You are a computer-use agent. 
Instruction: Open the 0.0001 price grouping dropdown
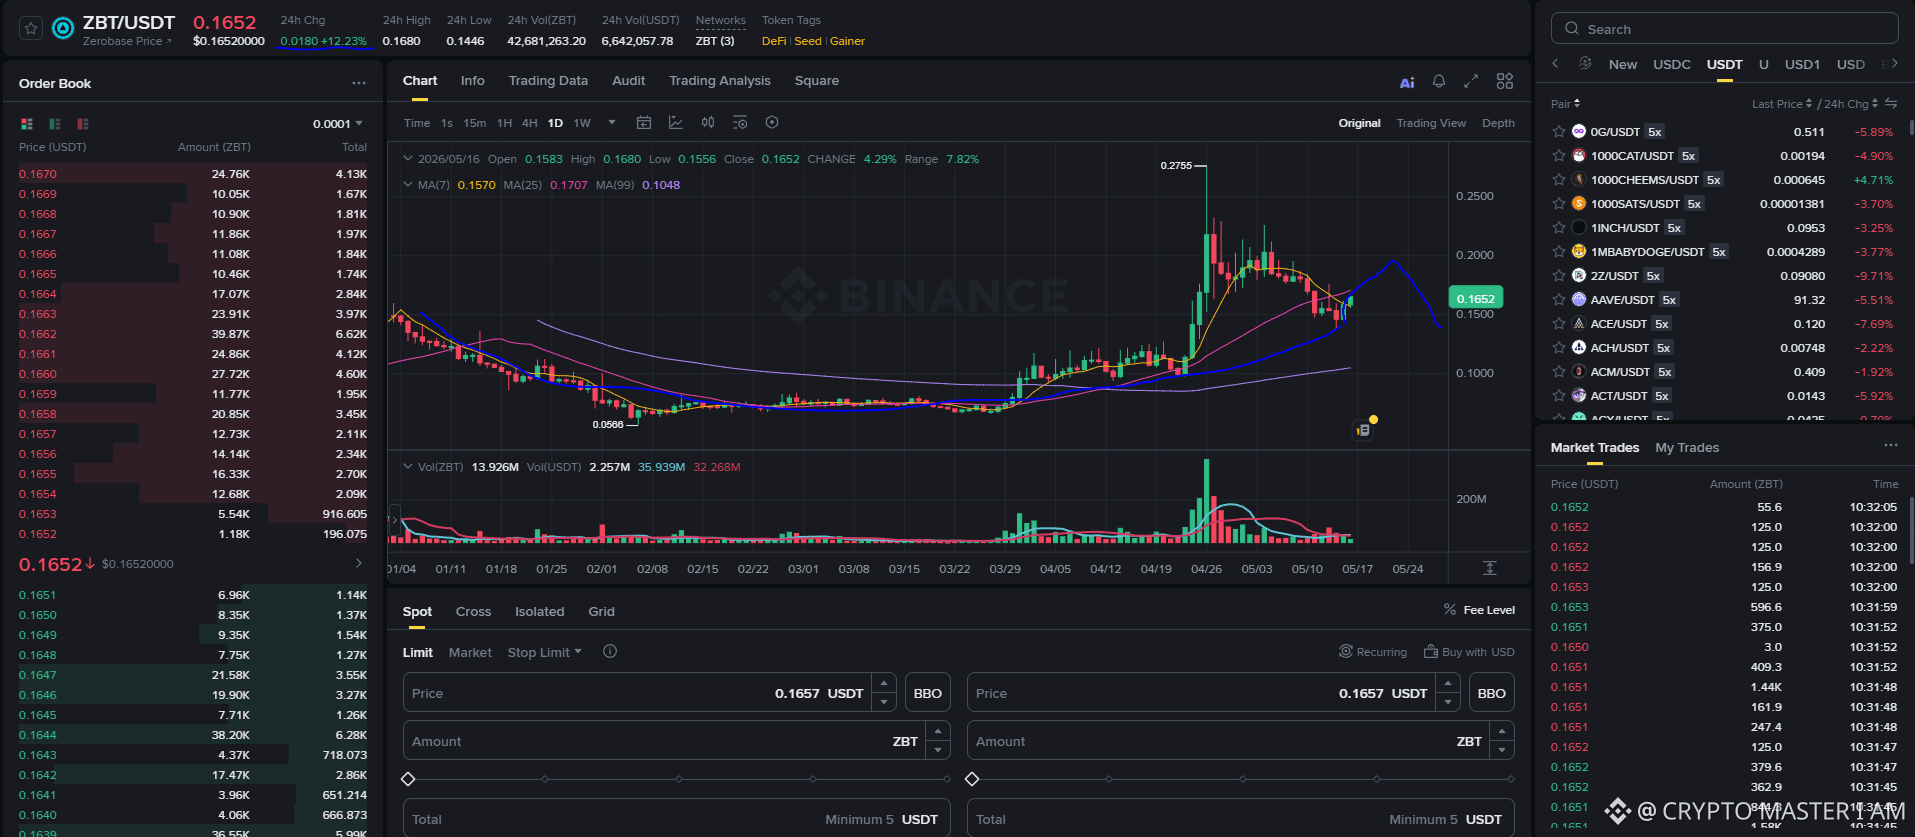[338, 124]
